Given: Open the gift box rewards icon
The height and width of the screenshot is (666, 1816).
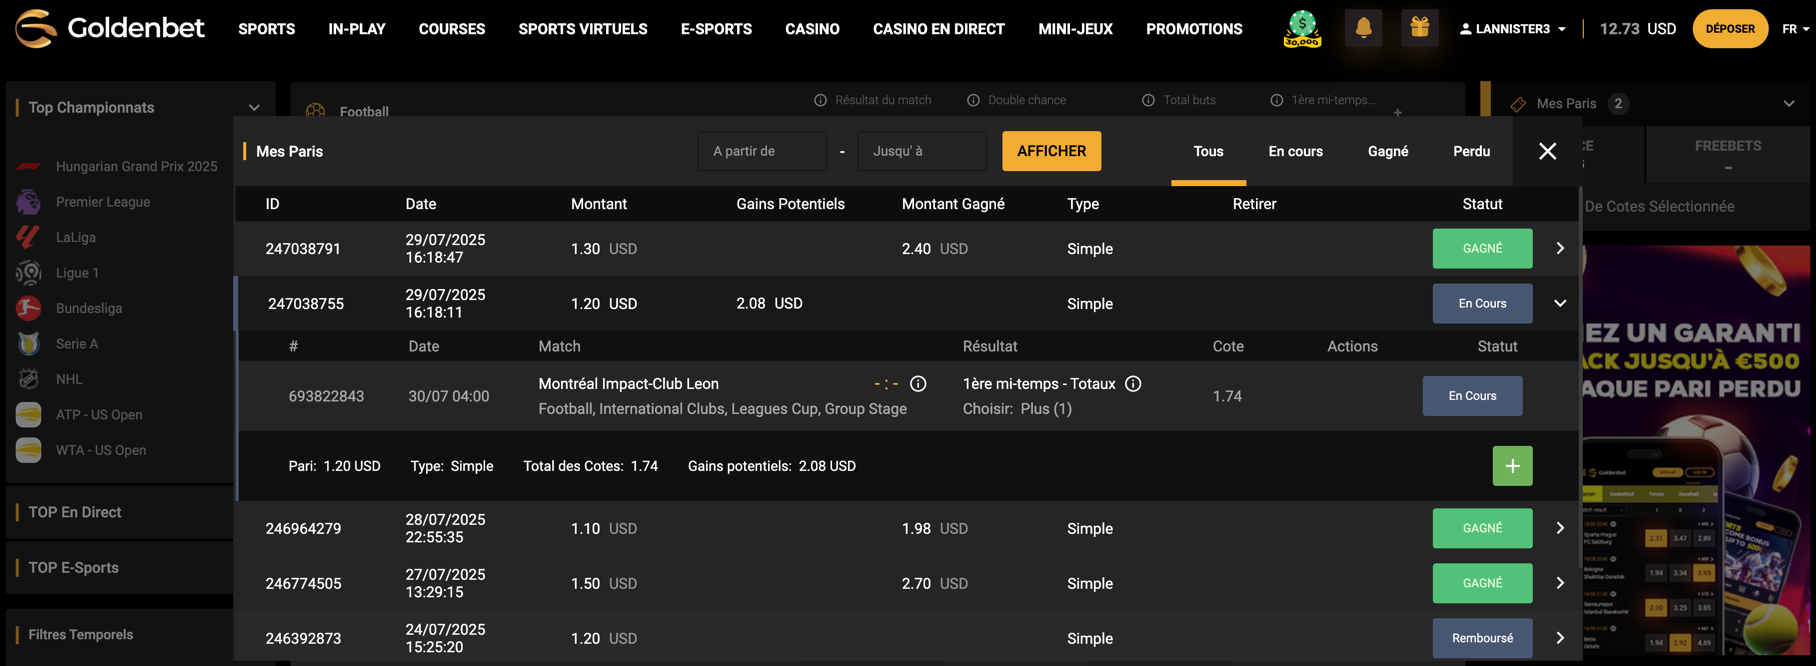Looking at the screenshot, I should [x=1419, y=28].
